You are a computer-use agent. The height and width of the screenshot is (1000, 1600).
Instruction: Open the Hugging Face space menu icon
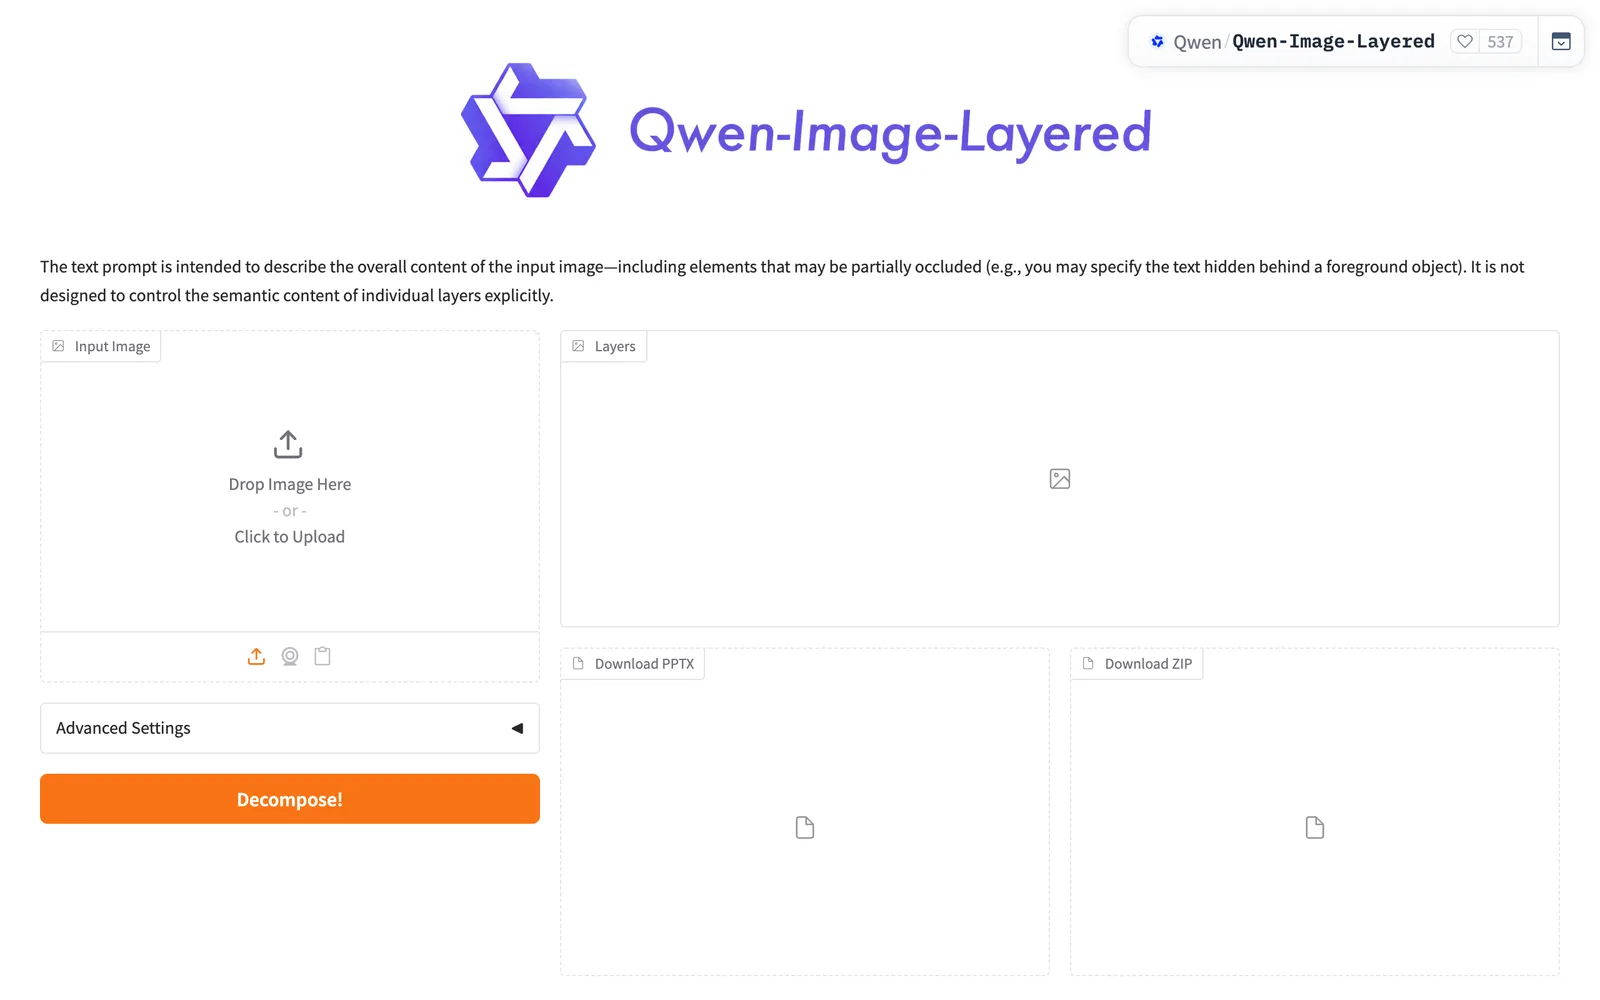pyautogui.click(x=1561, y=41)
